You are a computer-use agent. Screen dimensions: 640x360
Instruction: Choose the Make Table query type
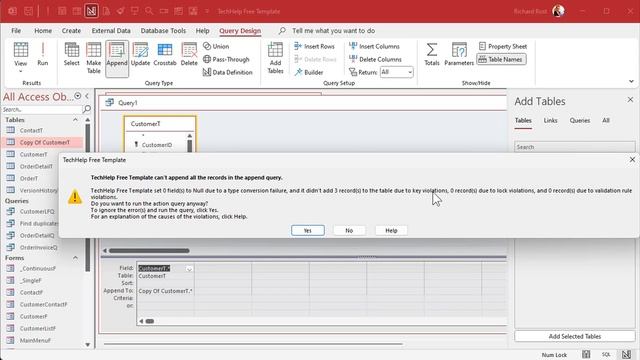[93, 58]
